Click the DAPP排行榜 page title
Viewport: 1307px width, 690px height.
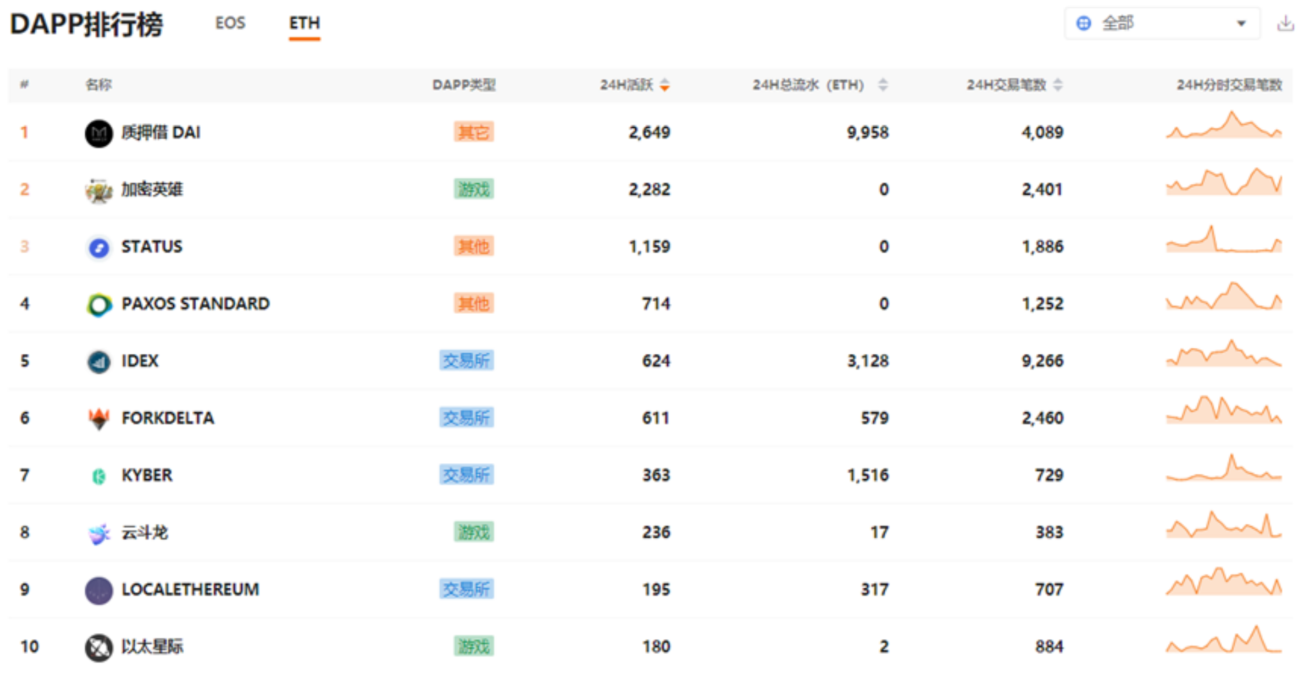point(86,24)
